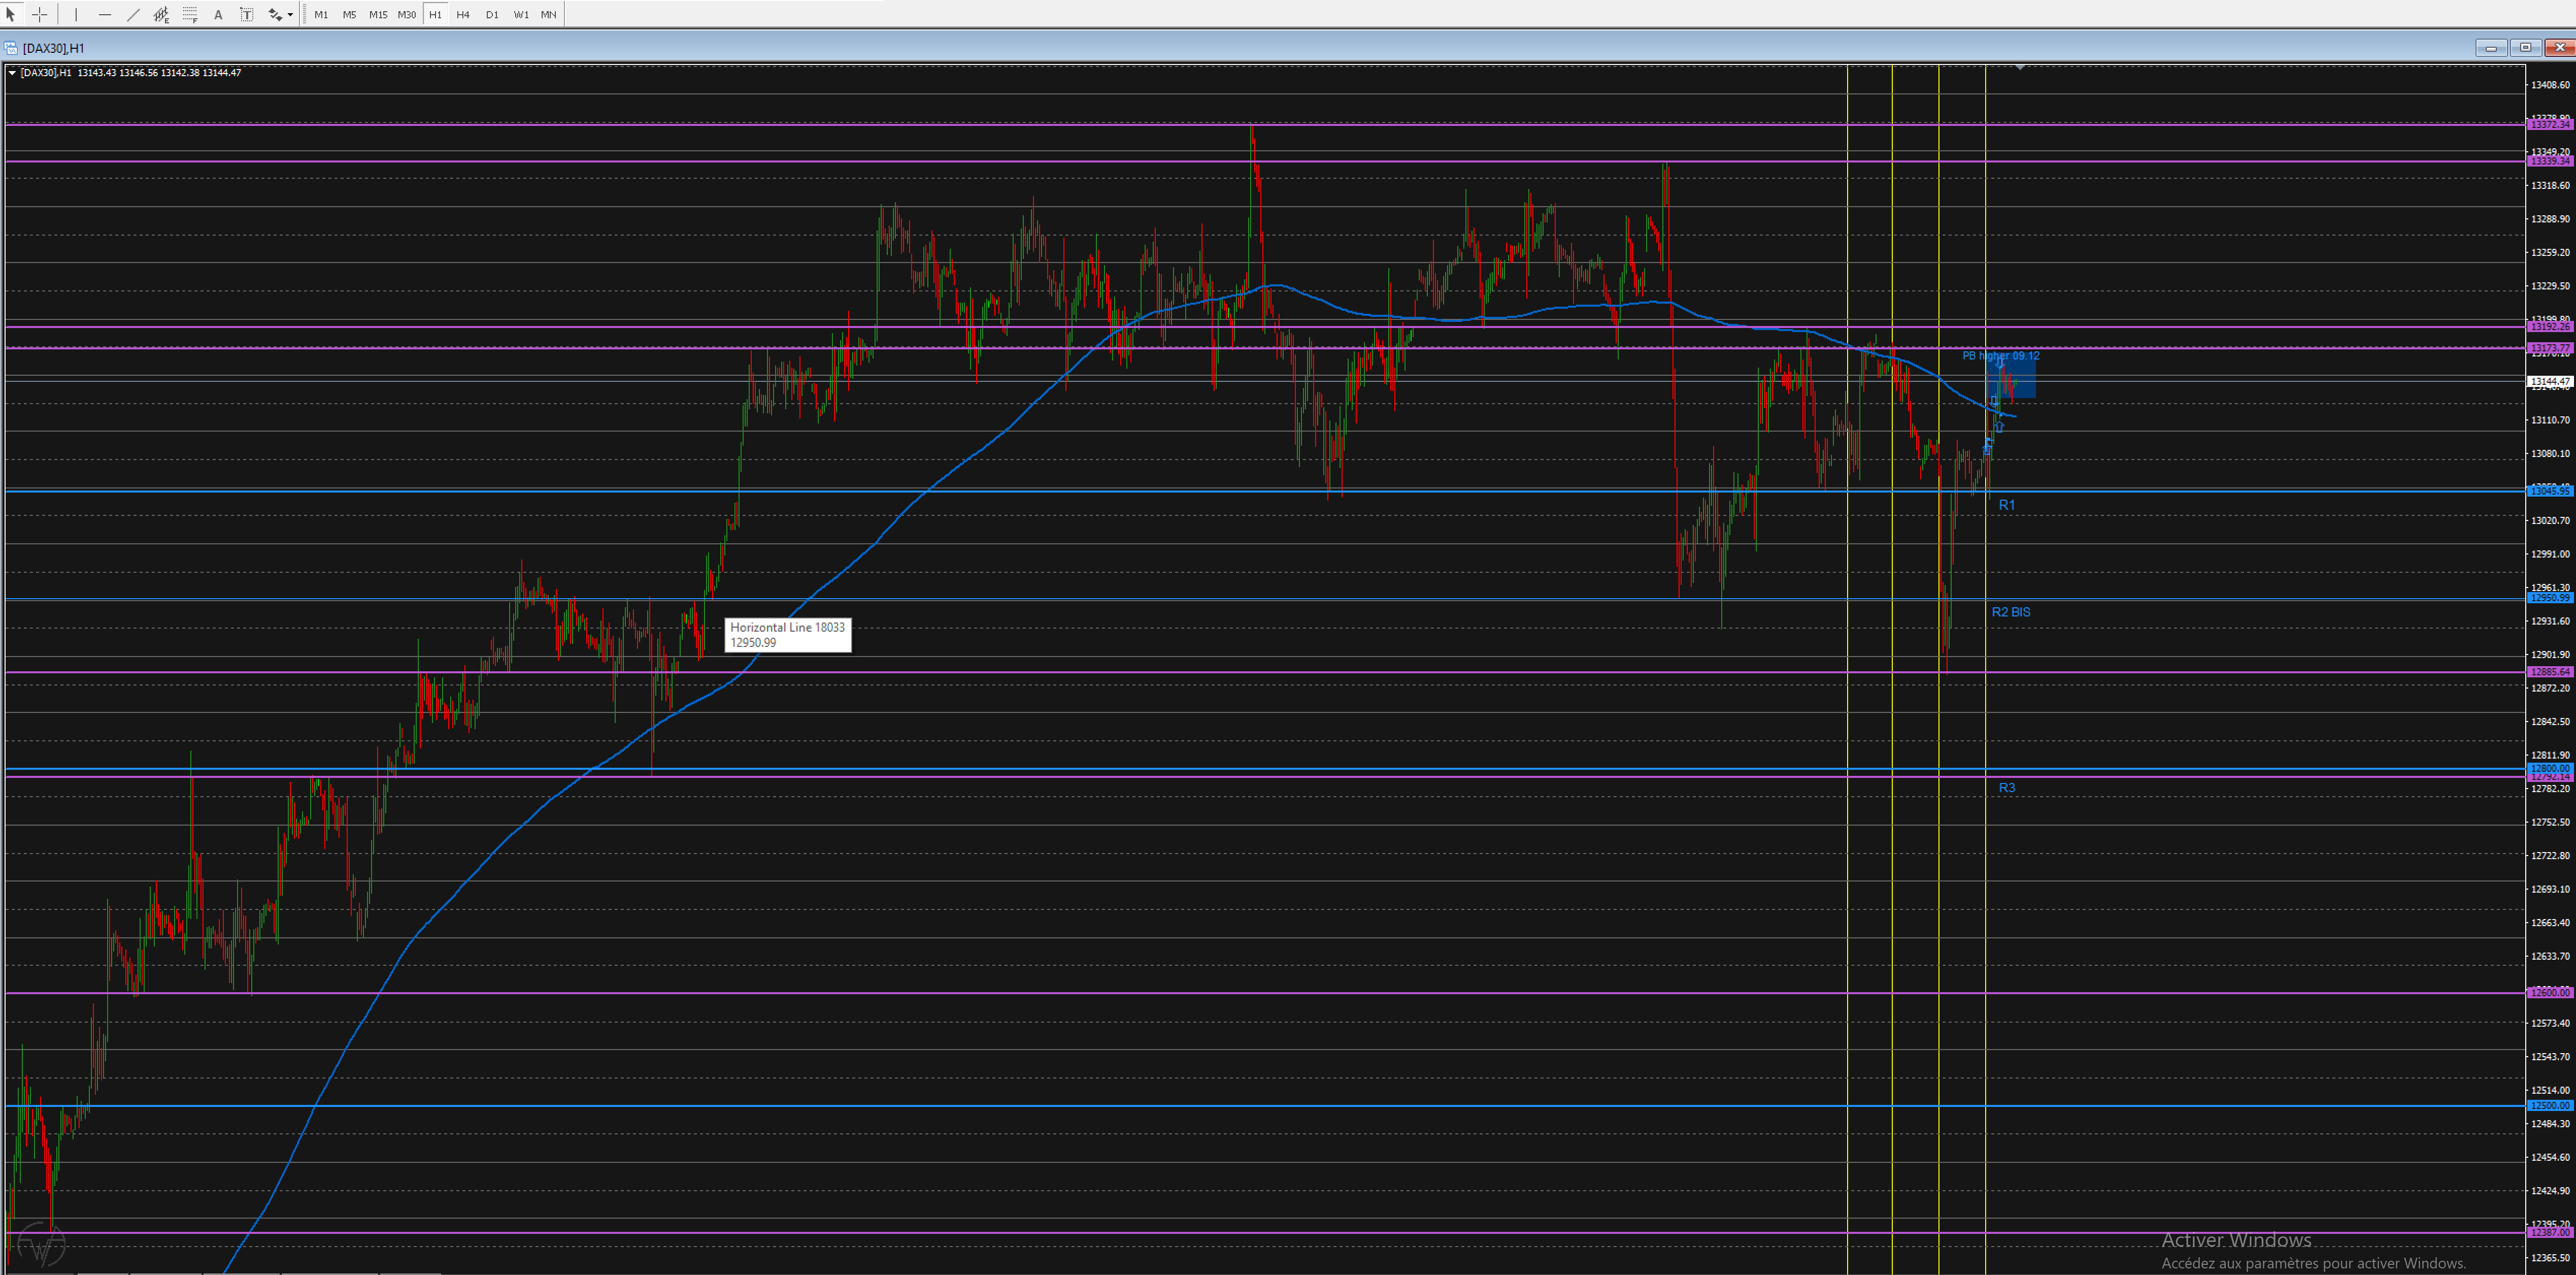The image size is (2576, 1275).
Task: Switch to W1 weekly timeframe
Action: point(521,14)
